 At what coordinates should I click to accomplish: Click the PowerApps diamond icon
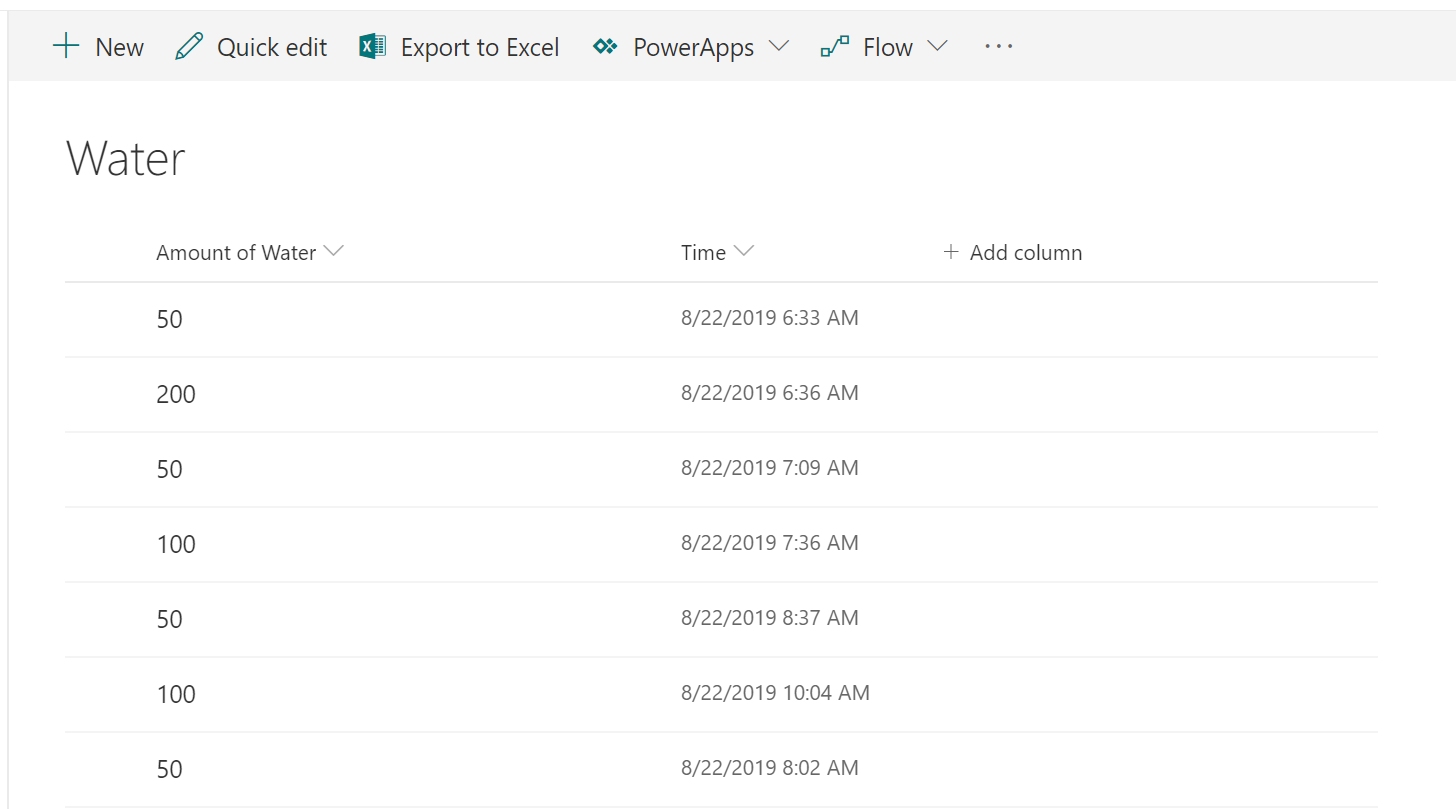click(605, 47)
